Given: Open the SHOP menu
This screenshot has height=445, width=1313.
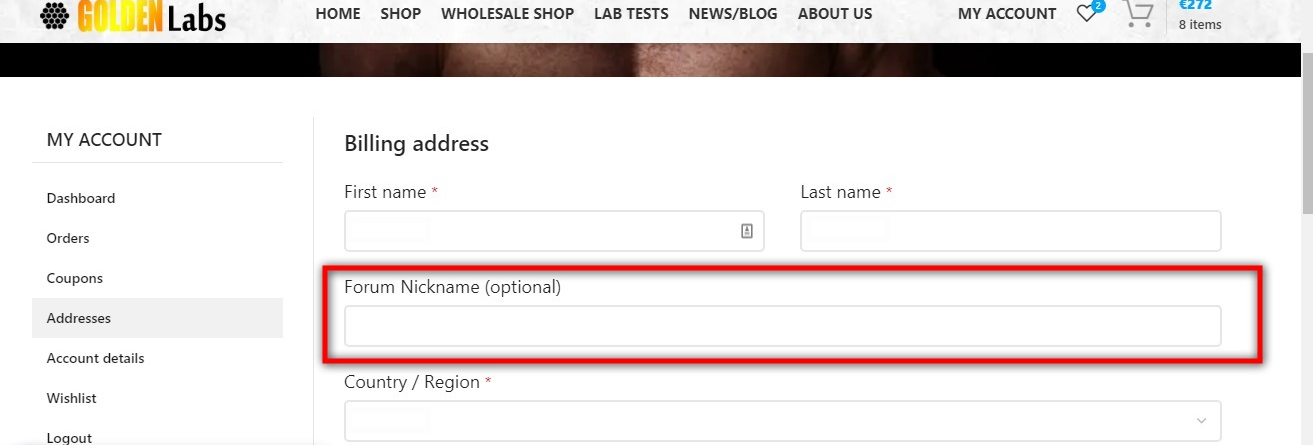Looking at the screenshot, I should [400, 14].
